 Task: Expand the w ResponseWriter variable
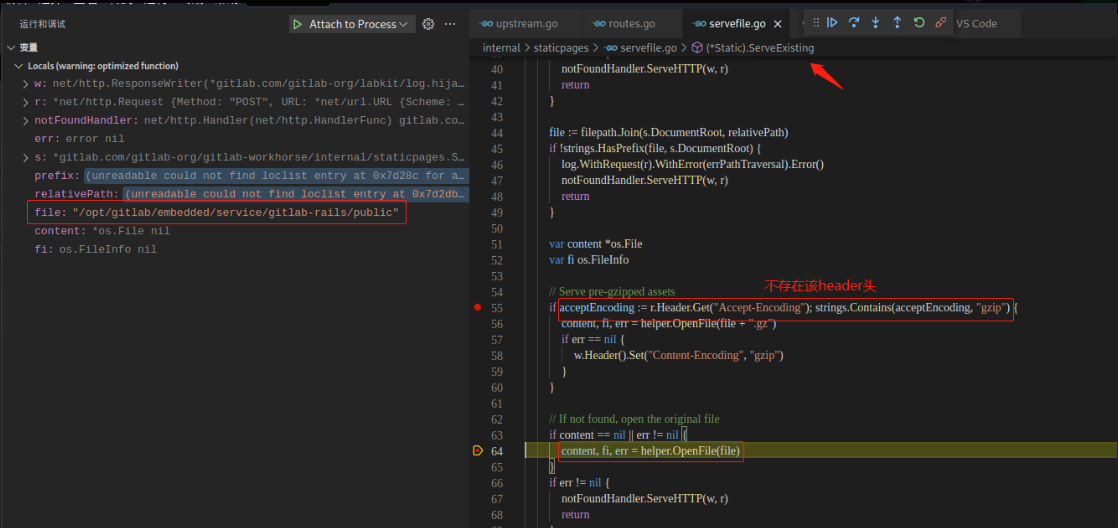click(26, 84)
